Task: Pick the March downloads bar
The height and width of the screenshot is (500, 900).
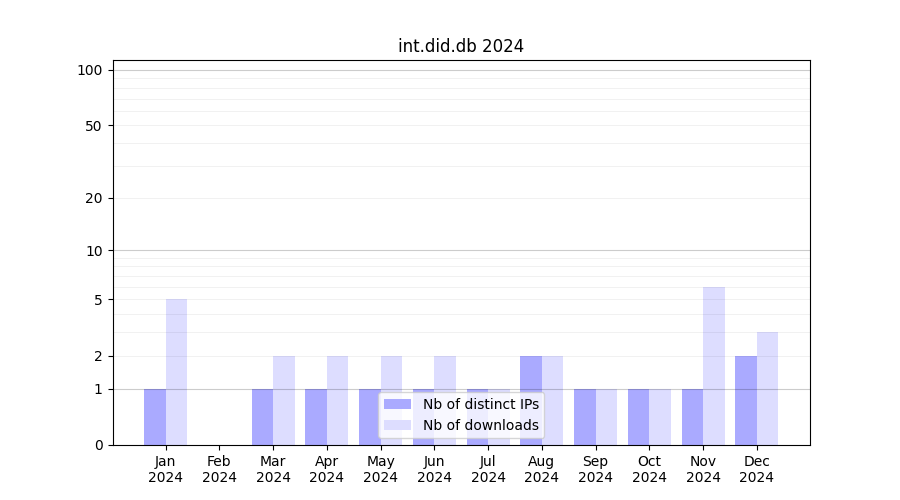Action: tap(284, 400)
